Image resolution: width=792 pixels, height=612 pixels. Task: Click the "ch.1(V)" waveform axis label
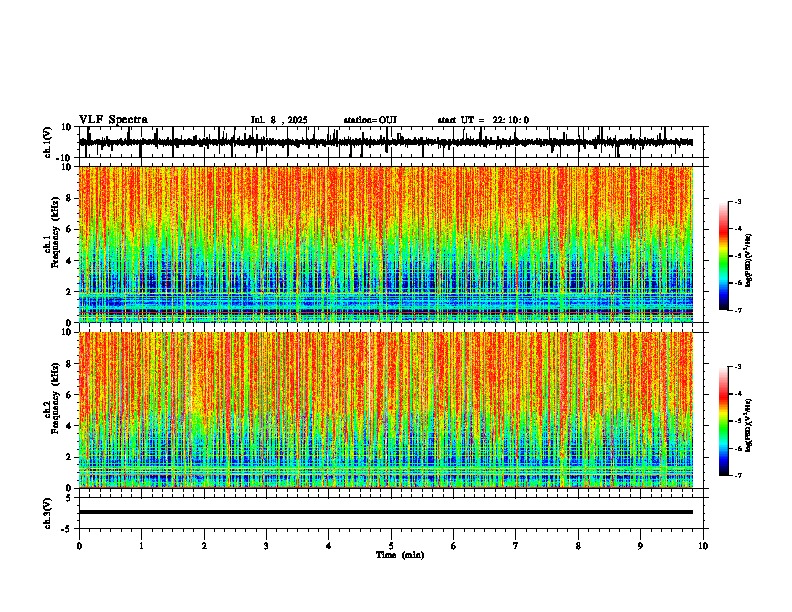coord(48,142)
